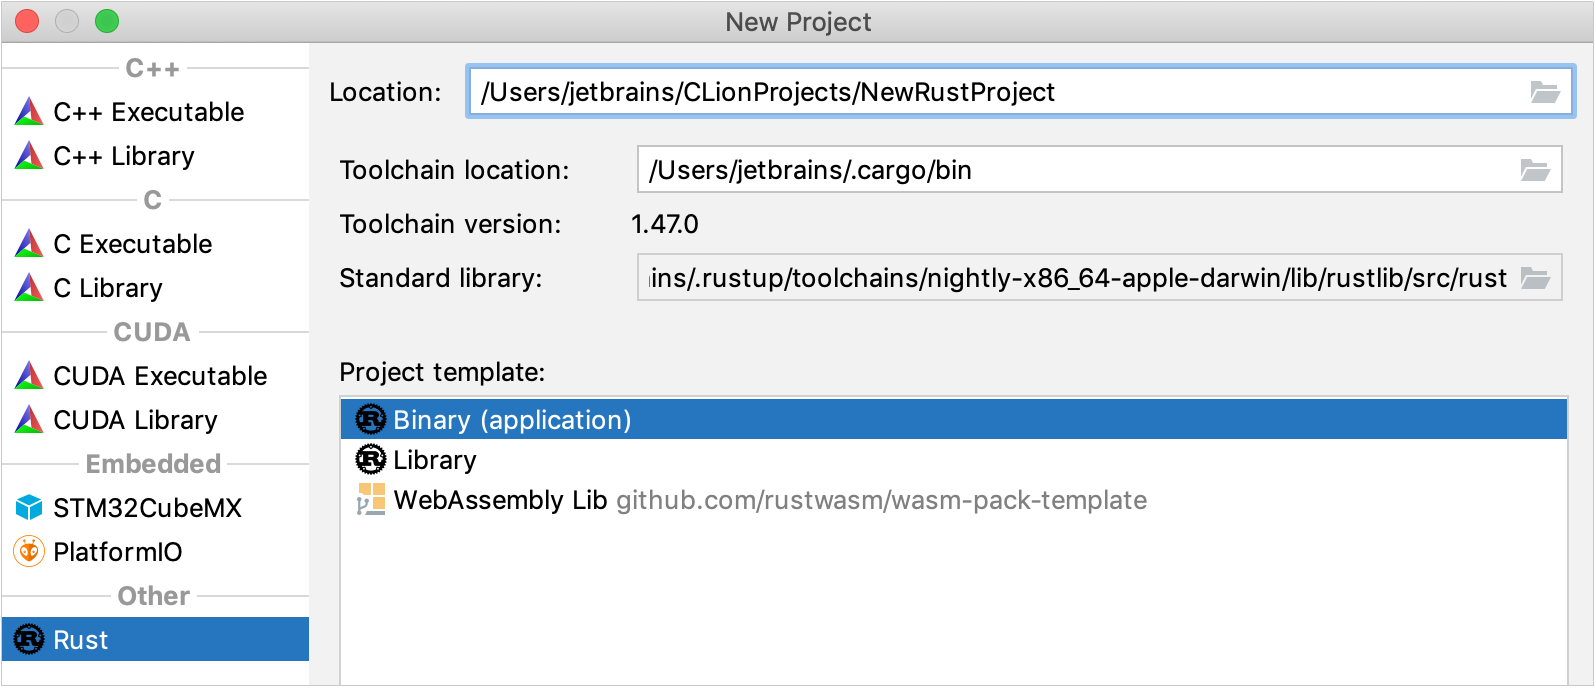The image size is (1596, 689).
Task: Click the C Library CMake icon
Action: (x=29, y=288)
